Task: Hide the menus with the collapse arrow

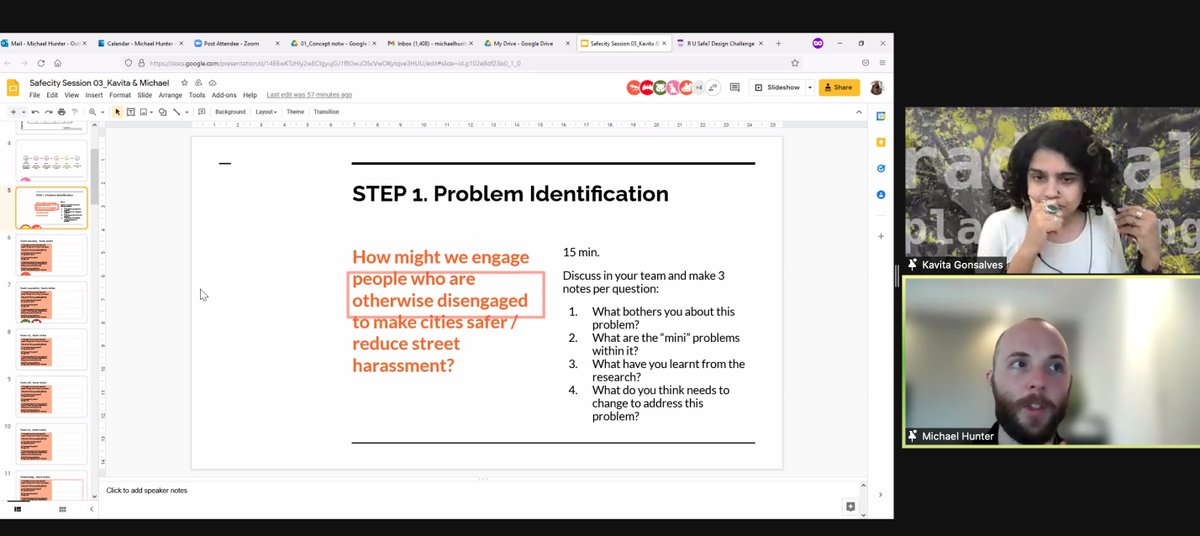Action: pos(858,112)
